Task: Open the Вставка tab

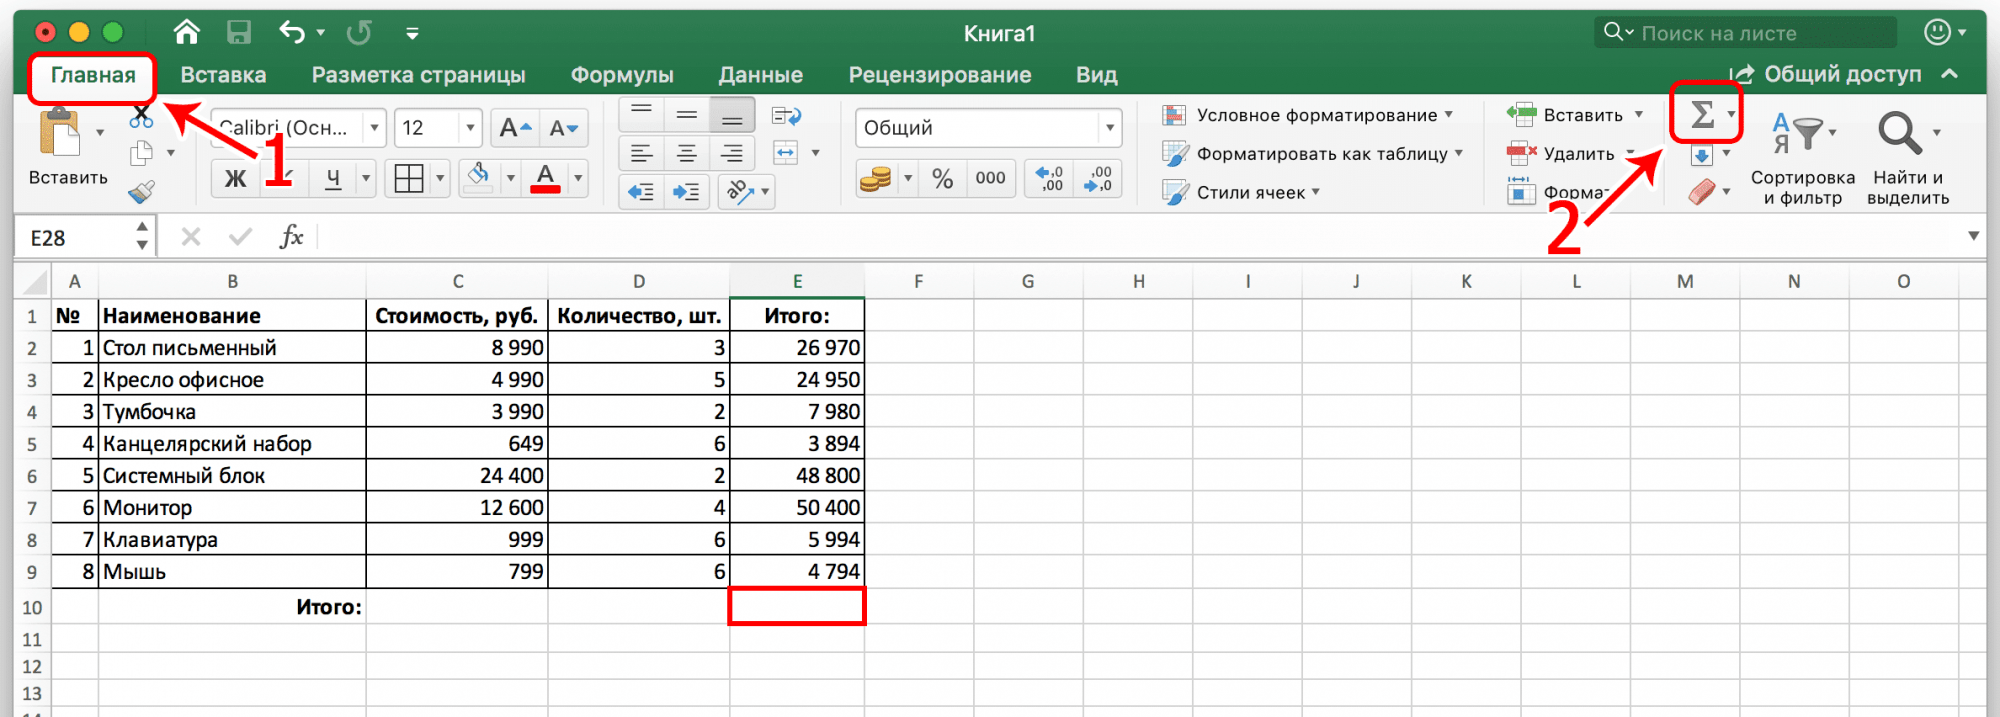Action: pyautogui.click(x=223, y=75)
